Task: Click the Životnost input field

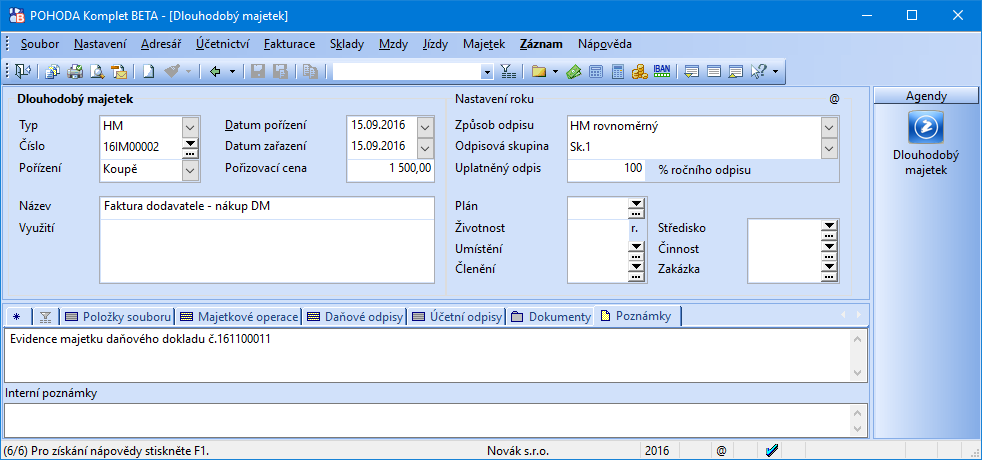Action: pyautogui.click(x=598, y=228)
